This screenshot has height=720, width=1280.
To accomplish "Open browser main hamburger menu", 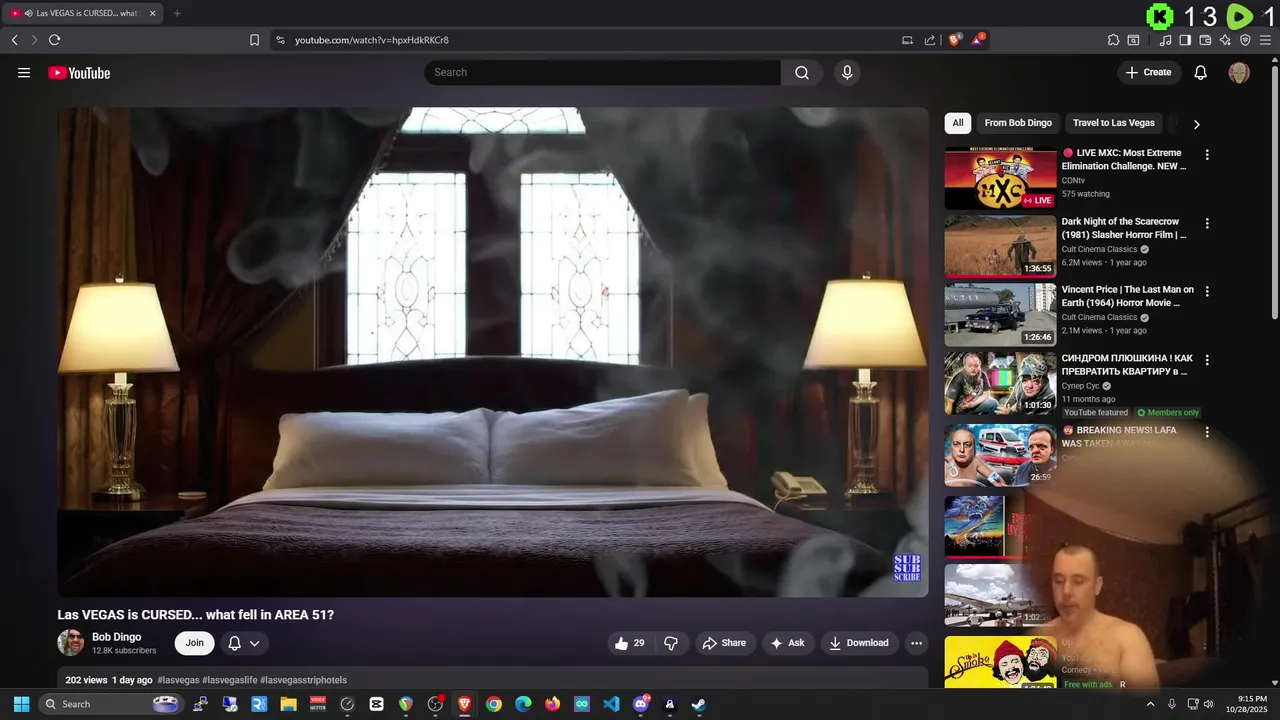I will click(x=1266, y=40).
